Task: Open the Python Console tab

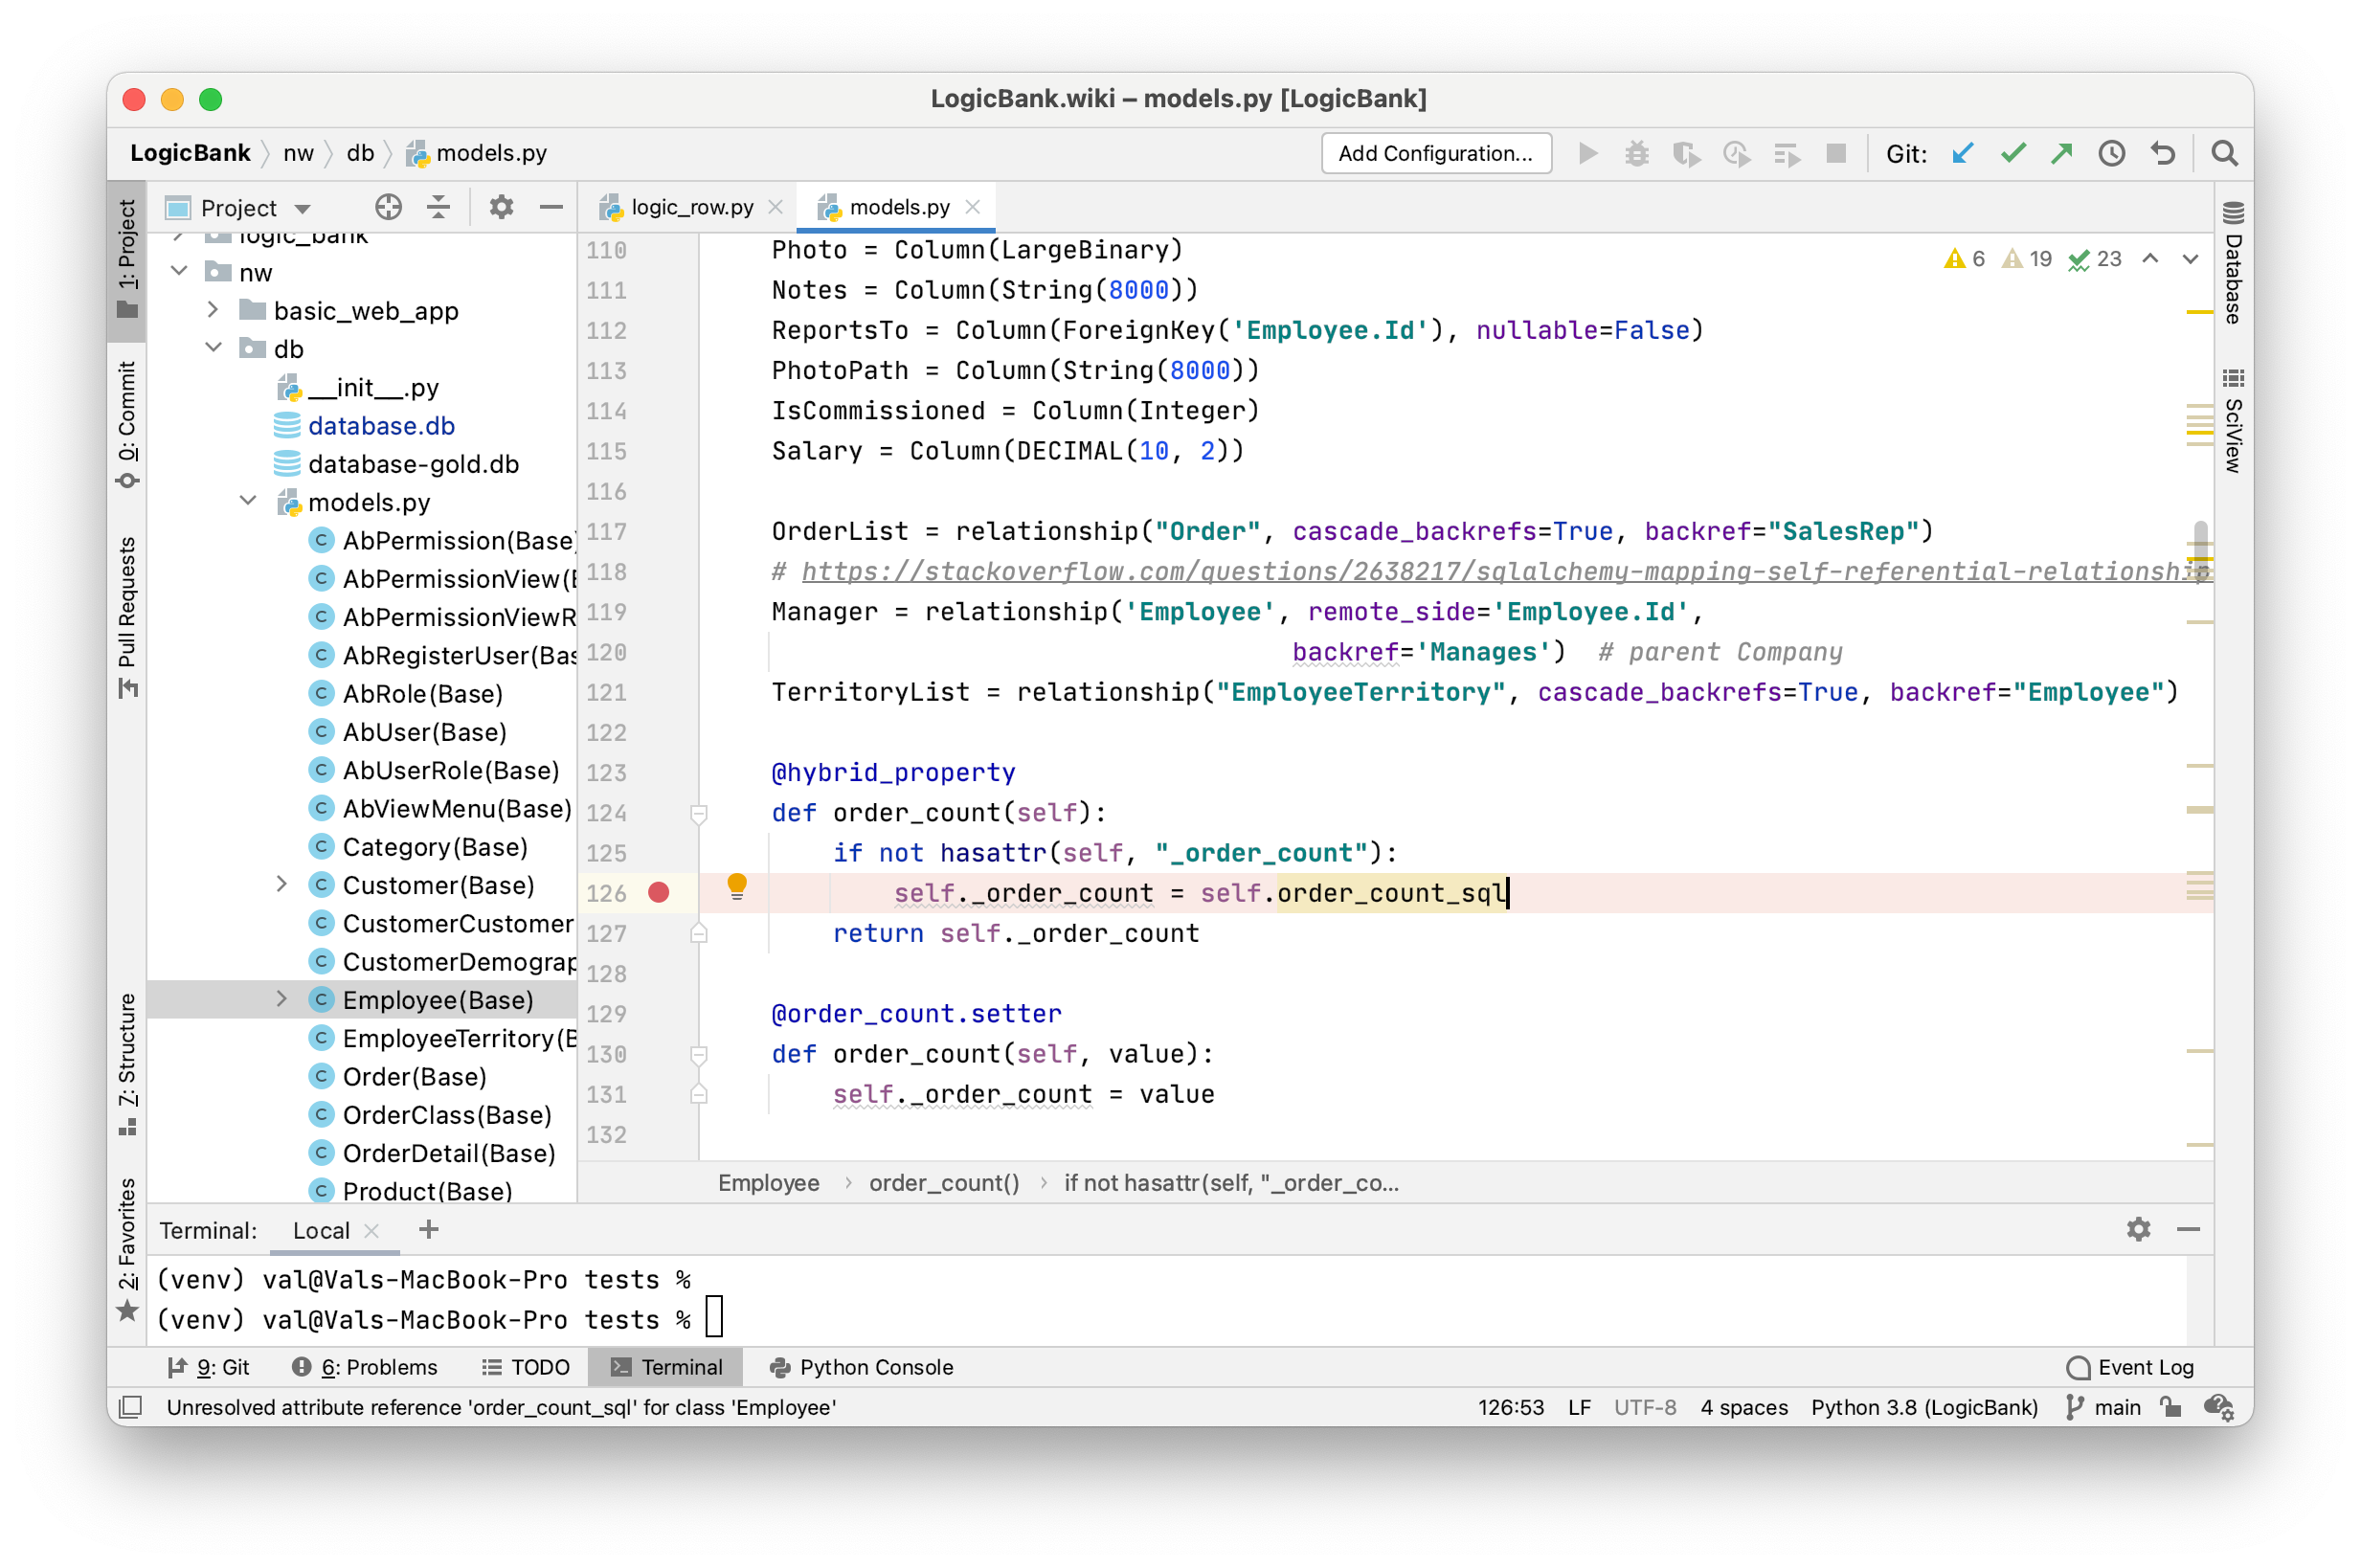Action: tap(861, 1367)
